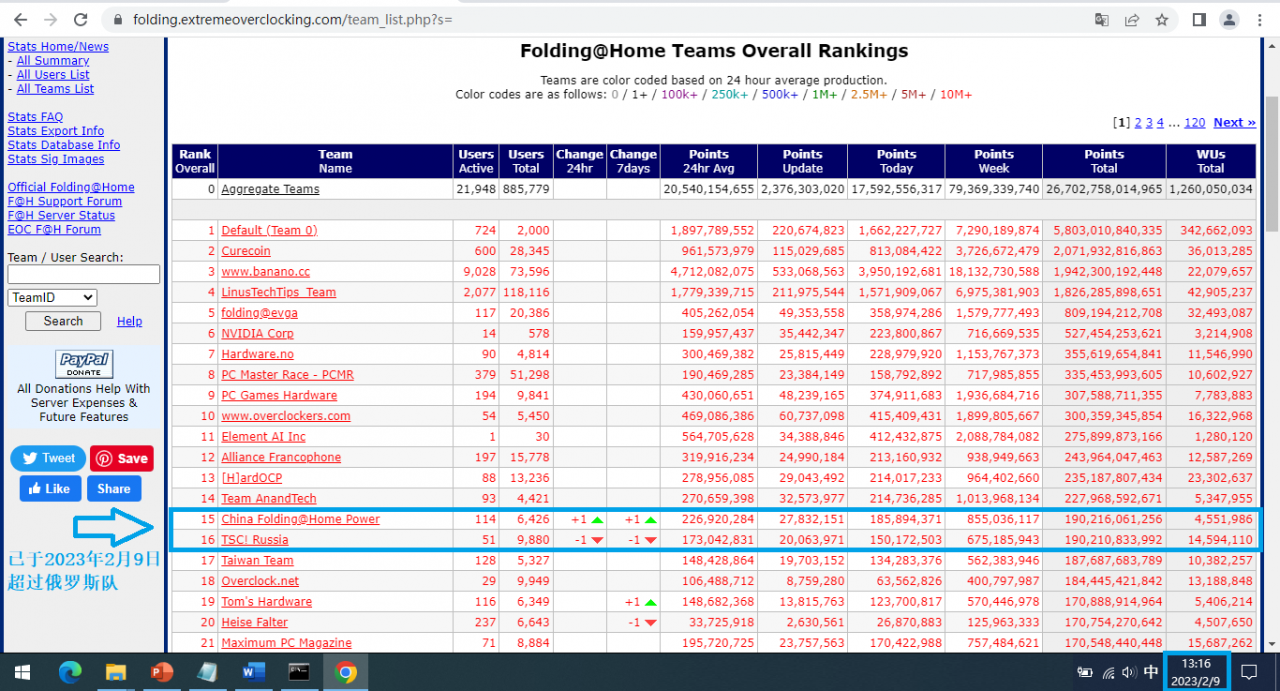Share this page via the share icon
This screenshot has height=691, width=1280.
point(1131,19)
